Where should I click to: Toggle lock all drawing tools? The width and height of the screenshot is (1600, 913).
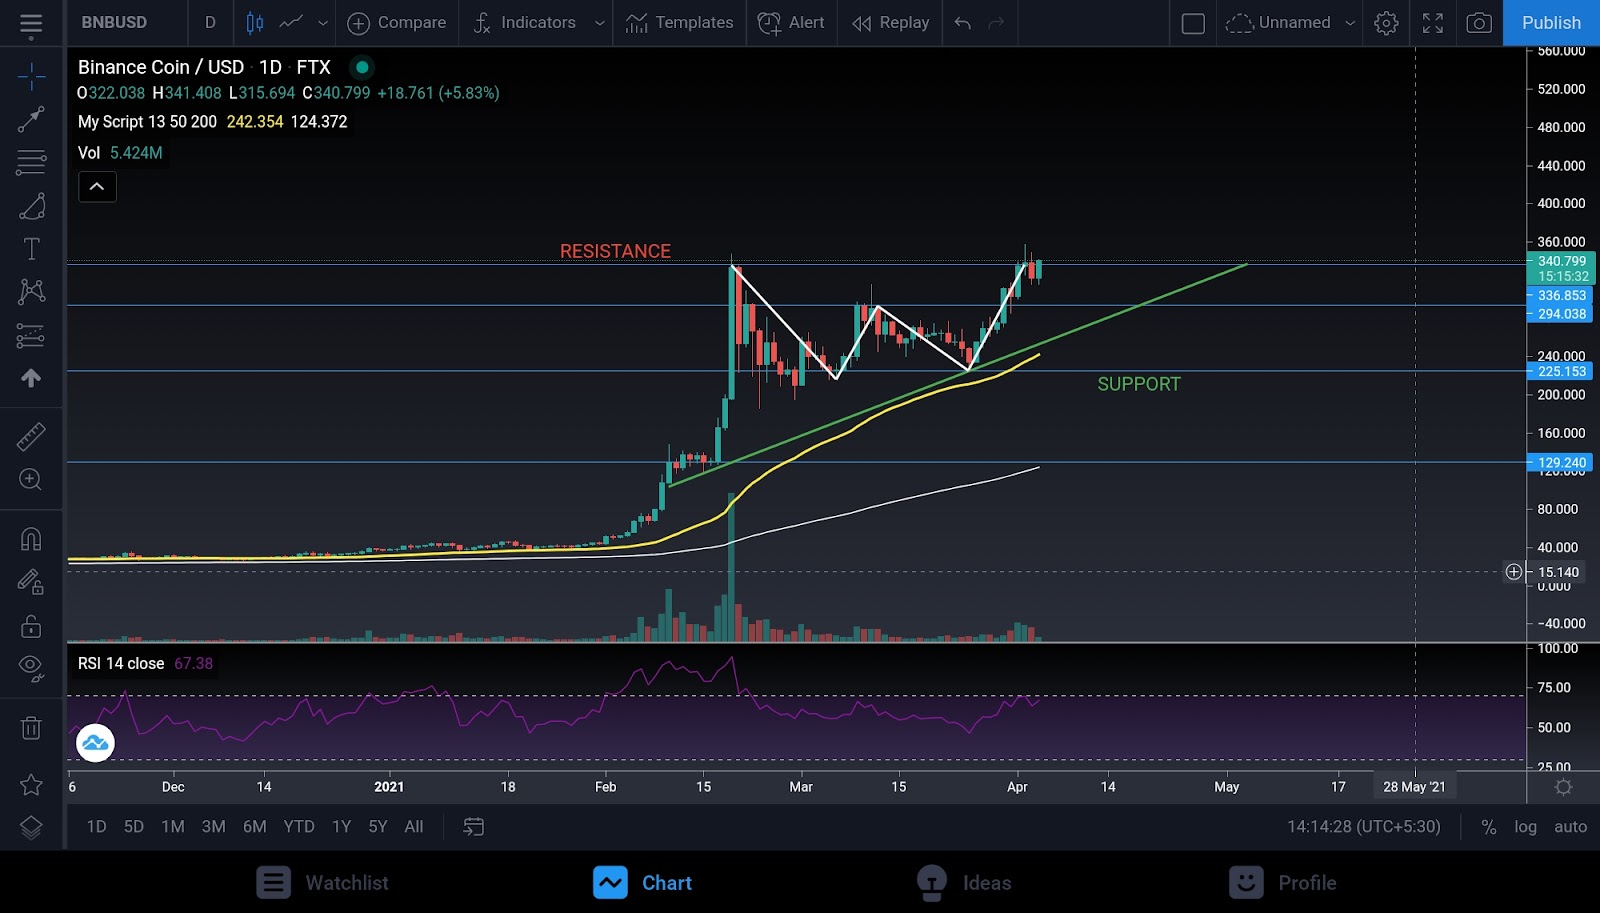point(31,626)
